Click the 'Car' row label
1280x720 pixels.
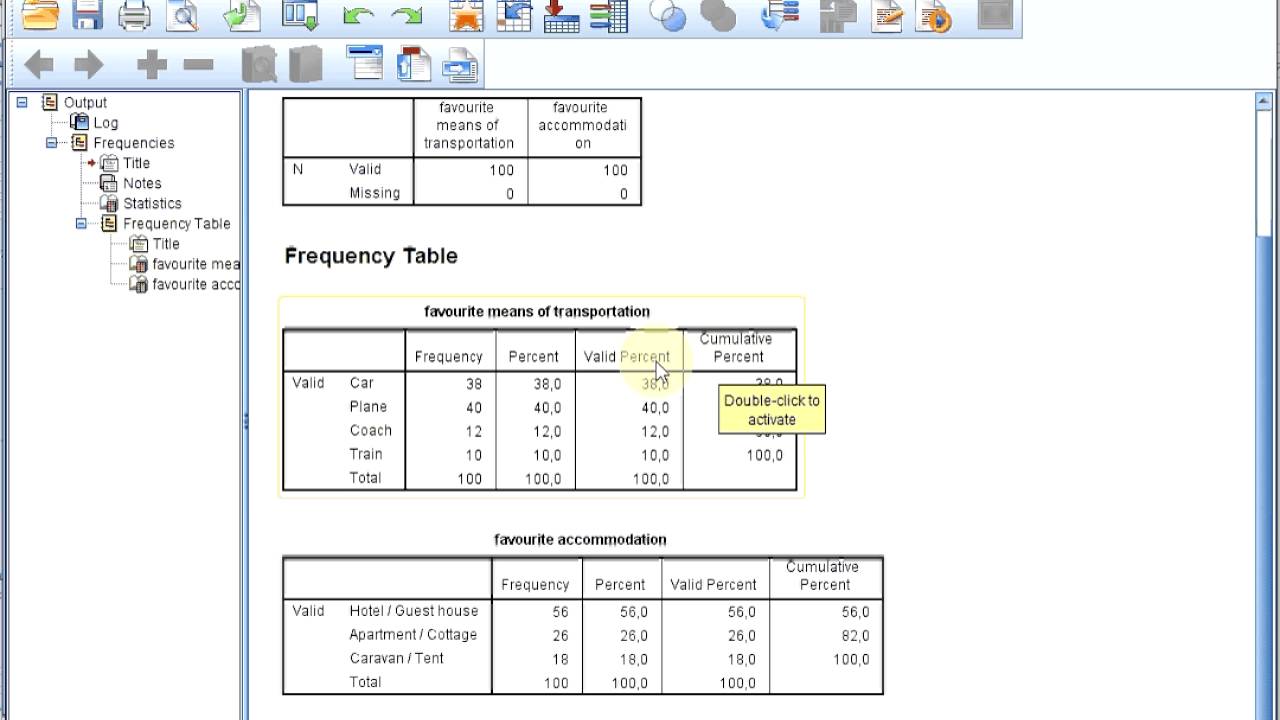click(361, 383)
